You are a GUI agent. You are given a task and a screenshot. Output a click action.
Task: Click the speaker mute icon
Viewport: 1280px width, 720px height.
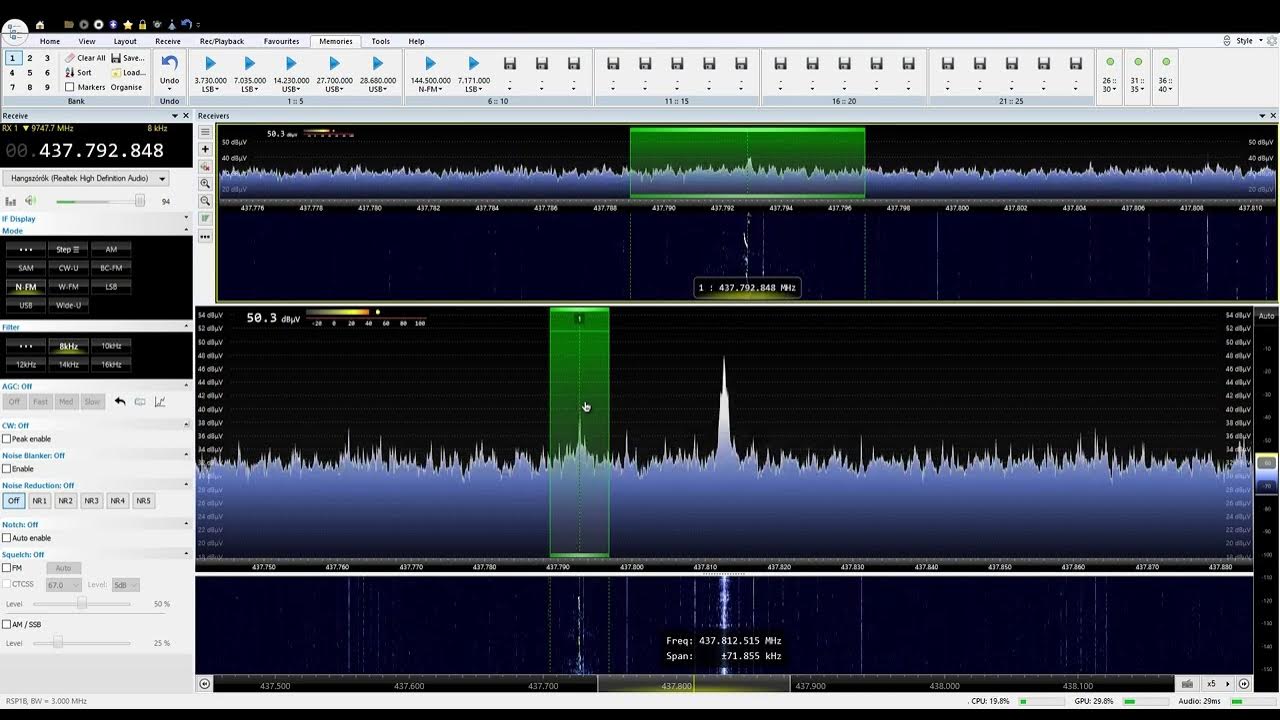pos(30,201)
